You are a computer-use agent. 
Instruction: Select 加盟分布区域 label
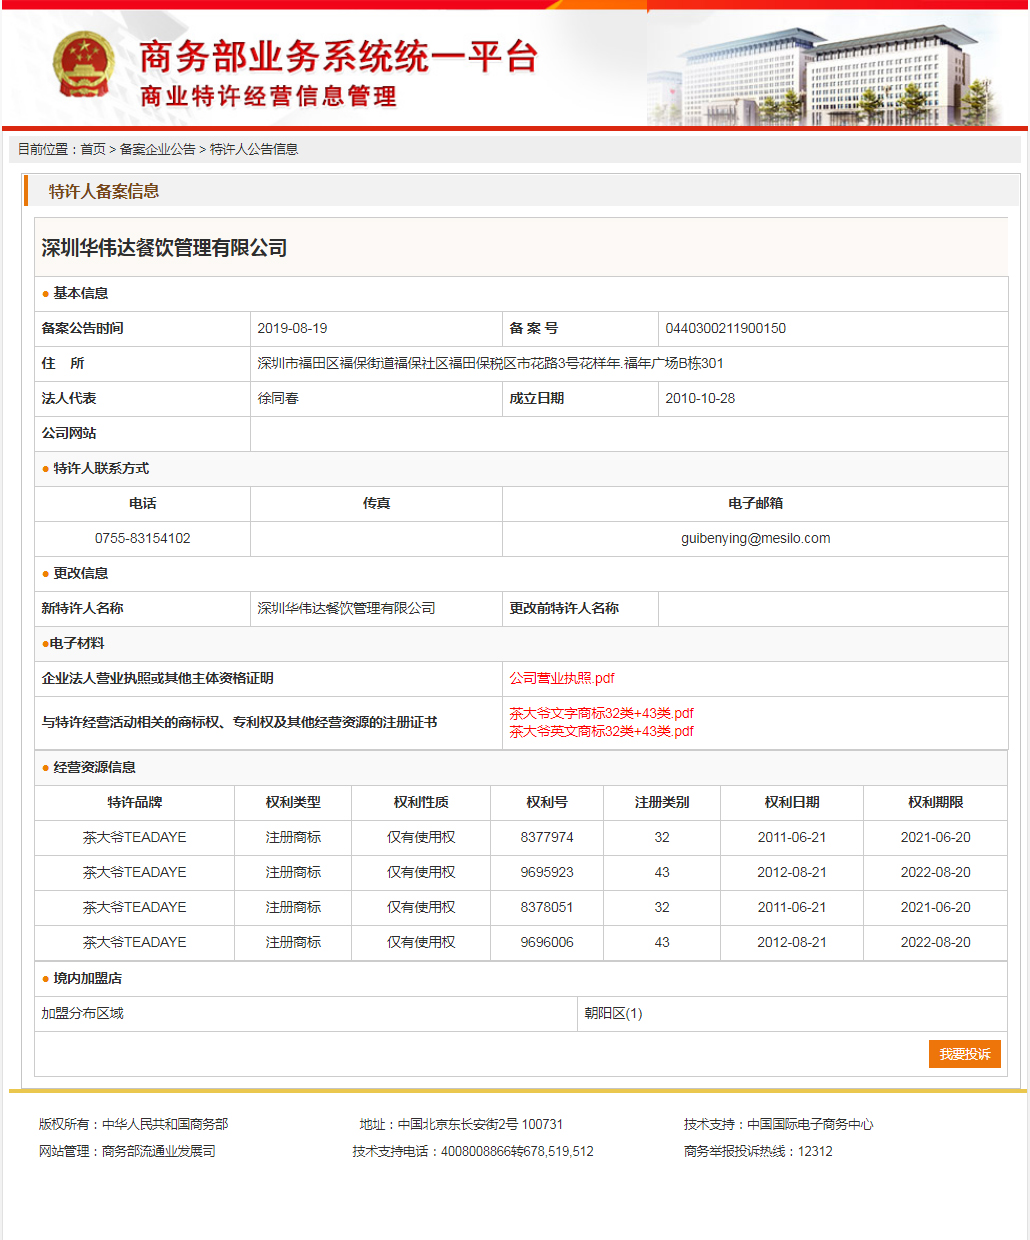click(82, 1013)
